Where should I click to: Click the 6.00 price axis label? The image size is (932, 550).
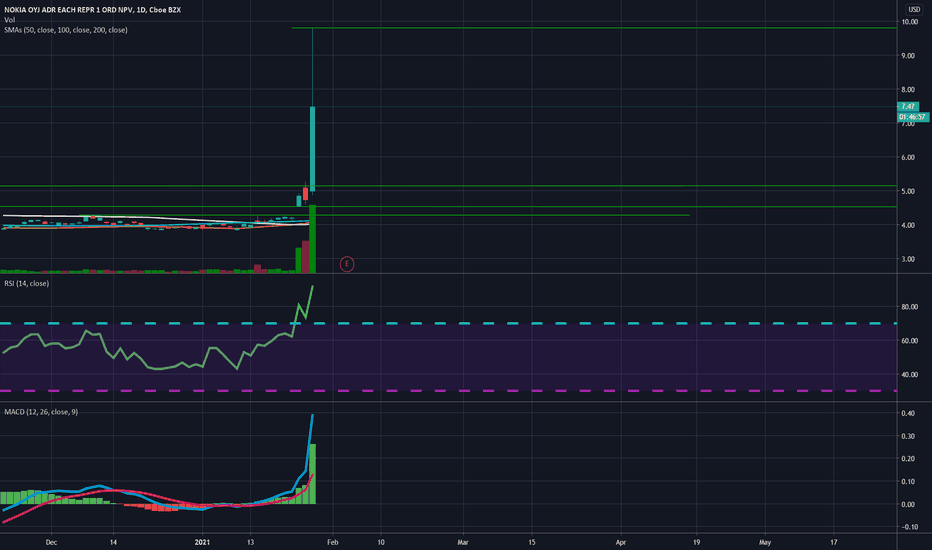click(x=908, y=158)
